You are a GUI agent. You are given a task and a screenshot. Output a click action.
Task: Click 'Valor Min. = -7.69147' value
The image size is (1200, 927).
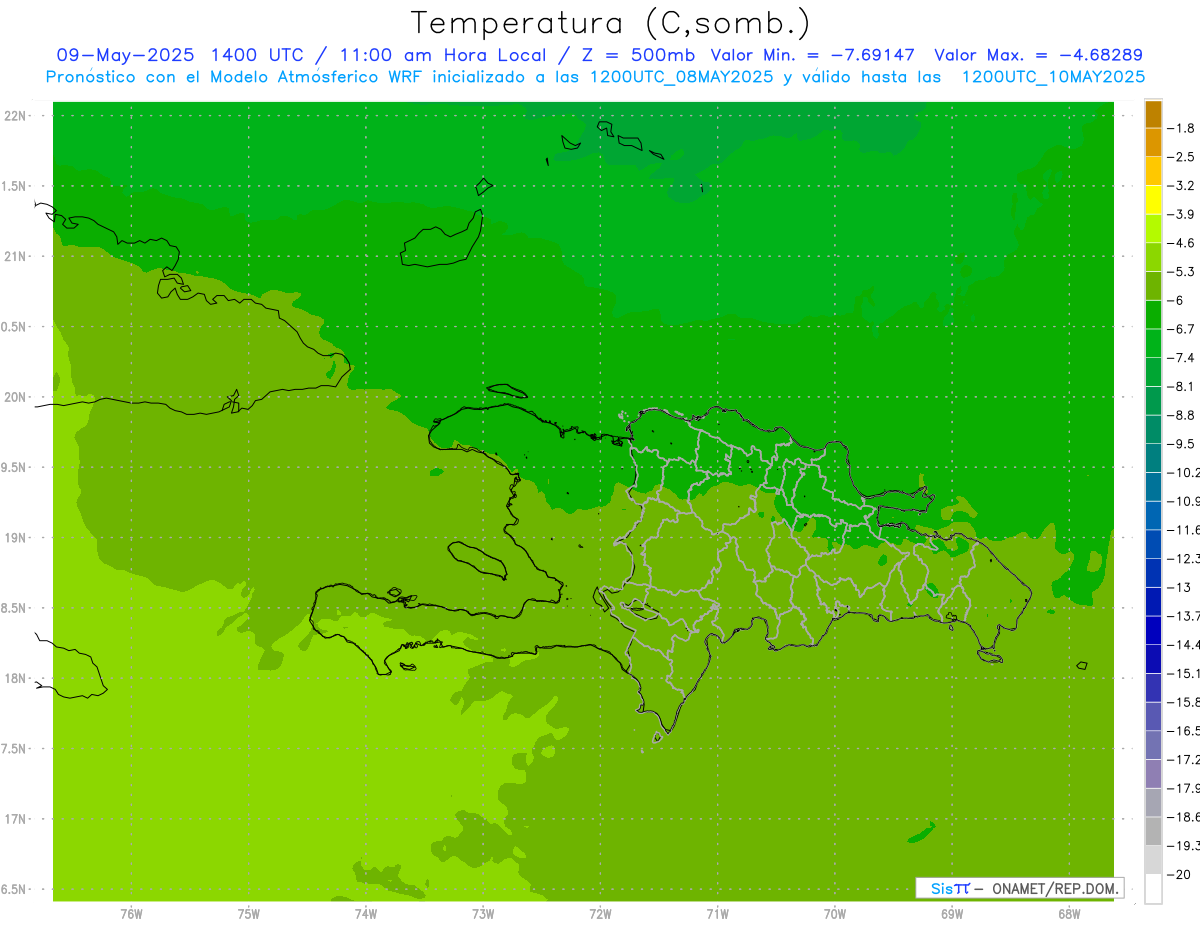pyautogui.click(x=812, y=55)
